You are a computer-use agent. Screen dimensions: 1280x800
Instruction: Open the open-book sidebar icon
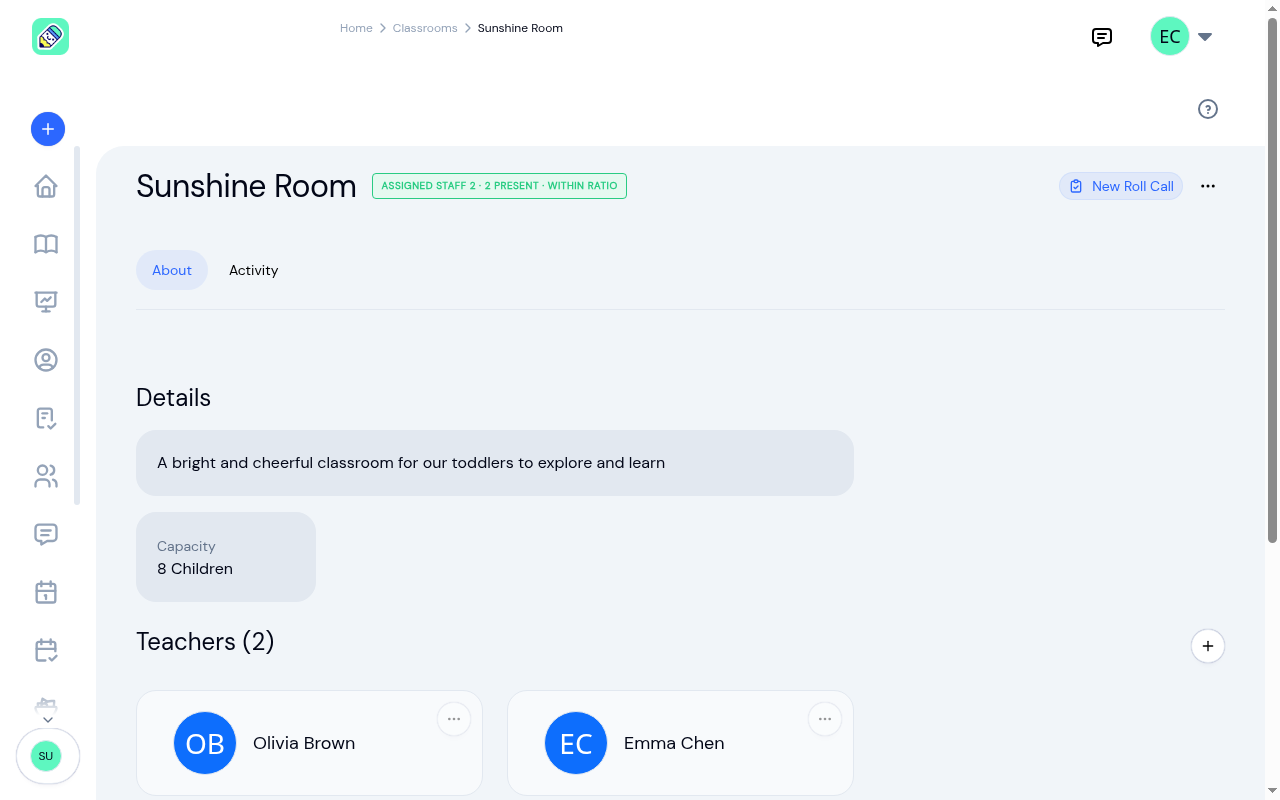point(46,244)
